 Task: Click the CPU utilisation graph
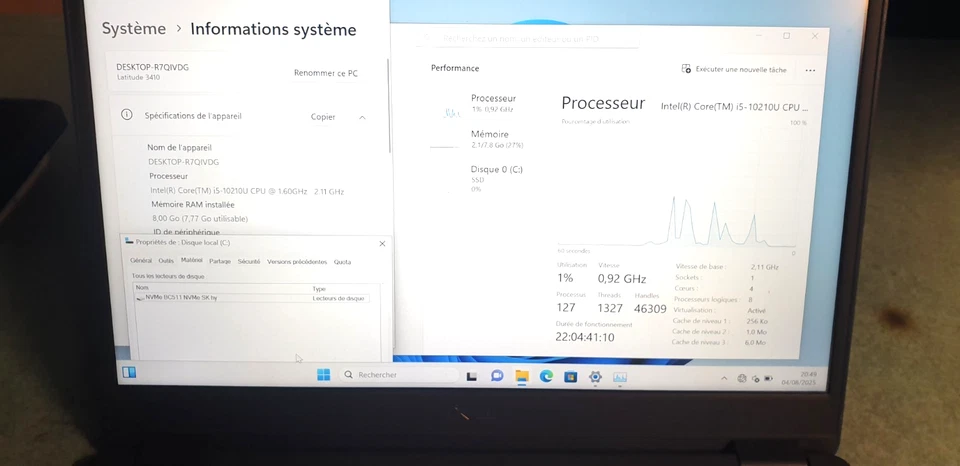(676, 187)
